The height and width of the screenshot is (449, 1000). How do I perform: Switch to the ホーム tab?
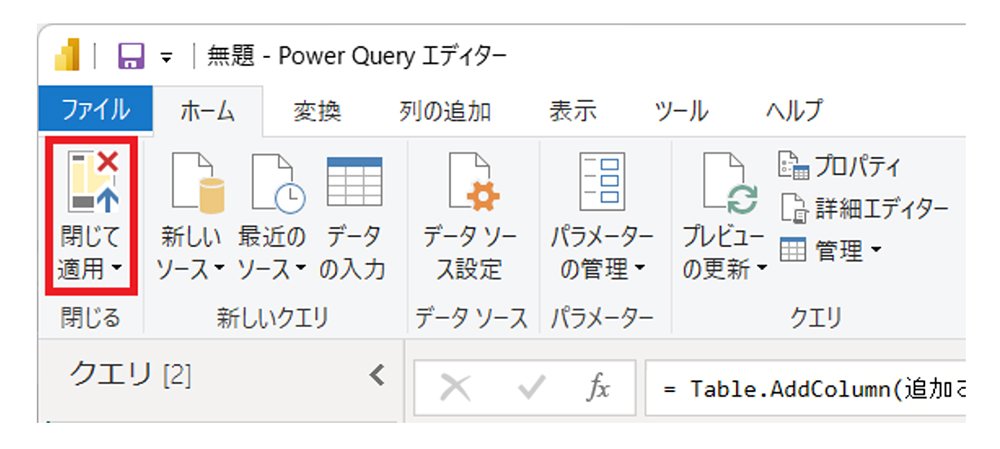(x=207, y=112)
